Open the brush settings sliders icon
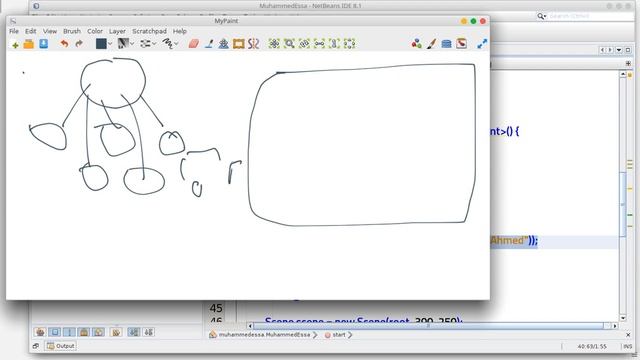 tap(145, 44)
